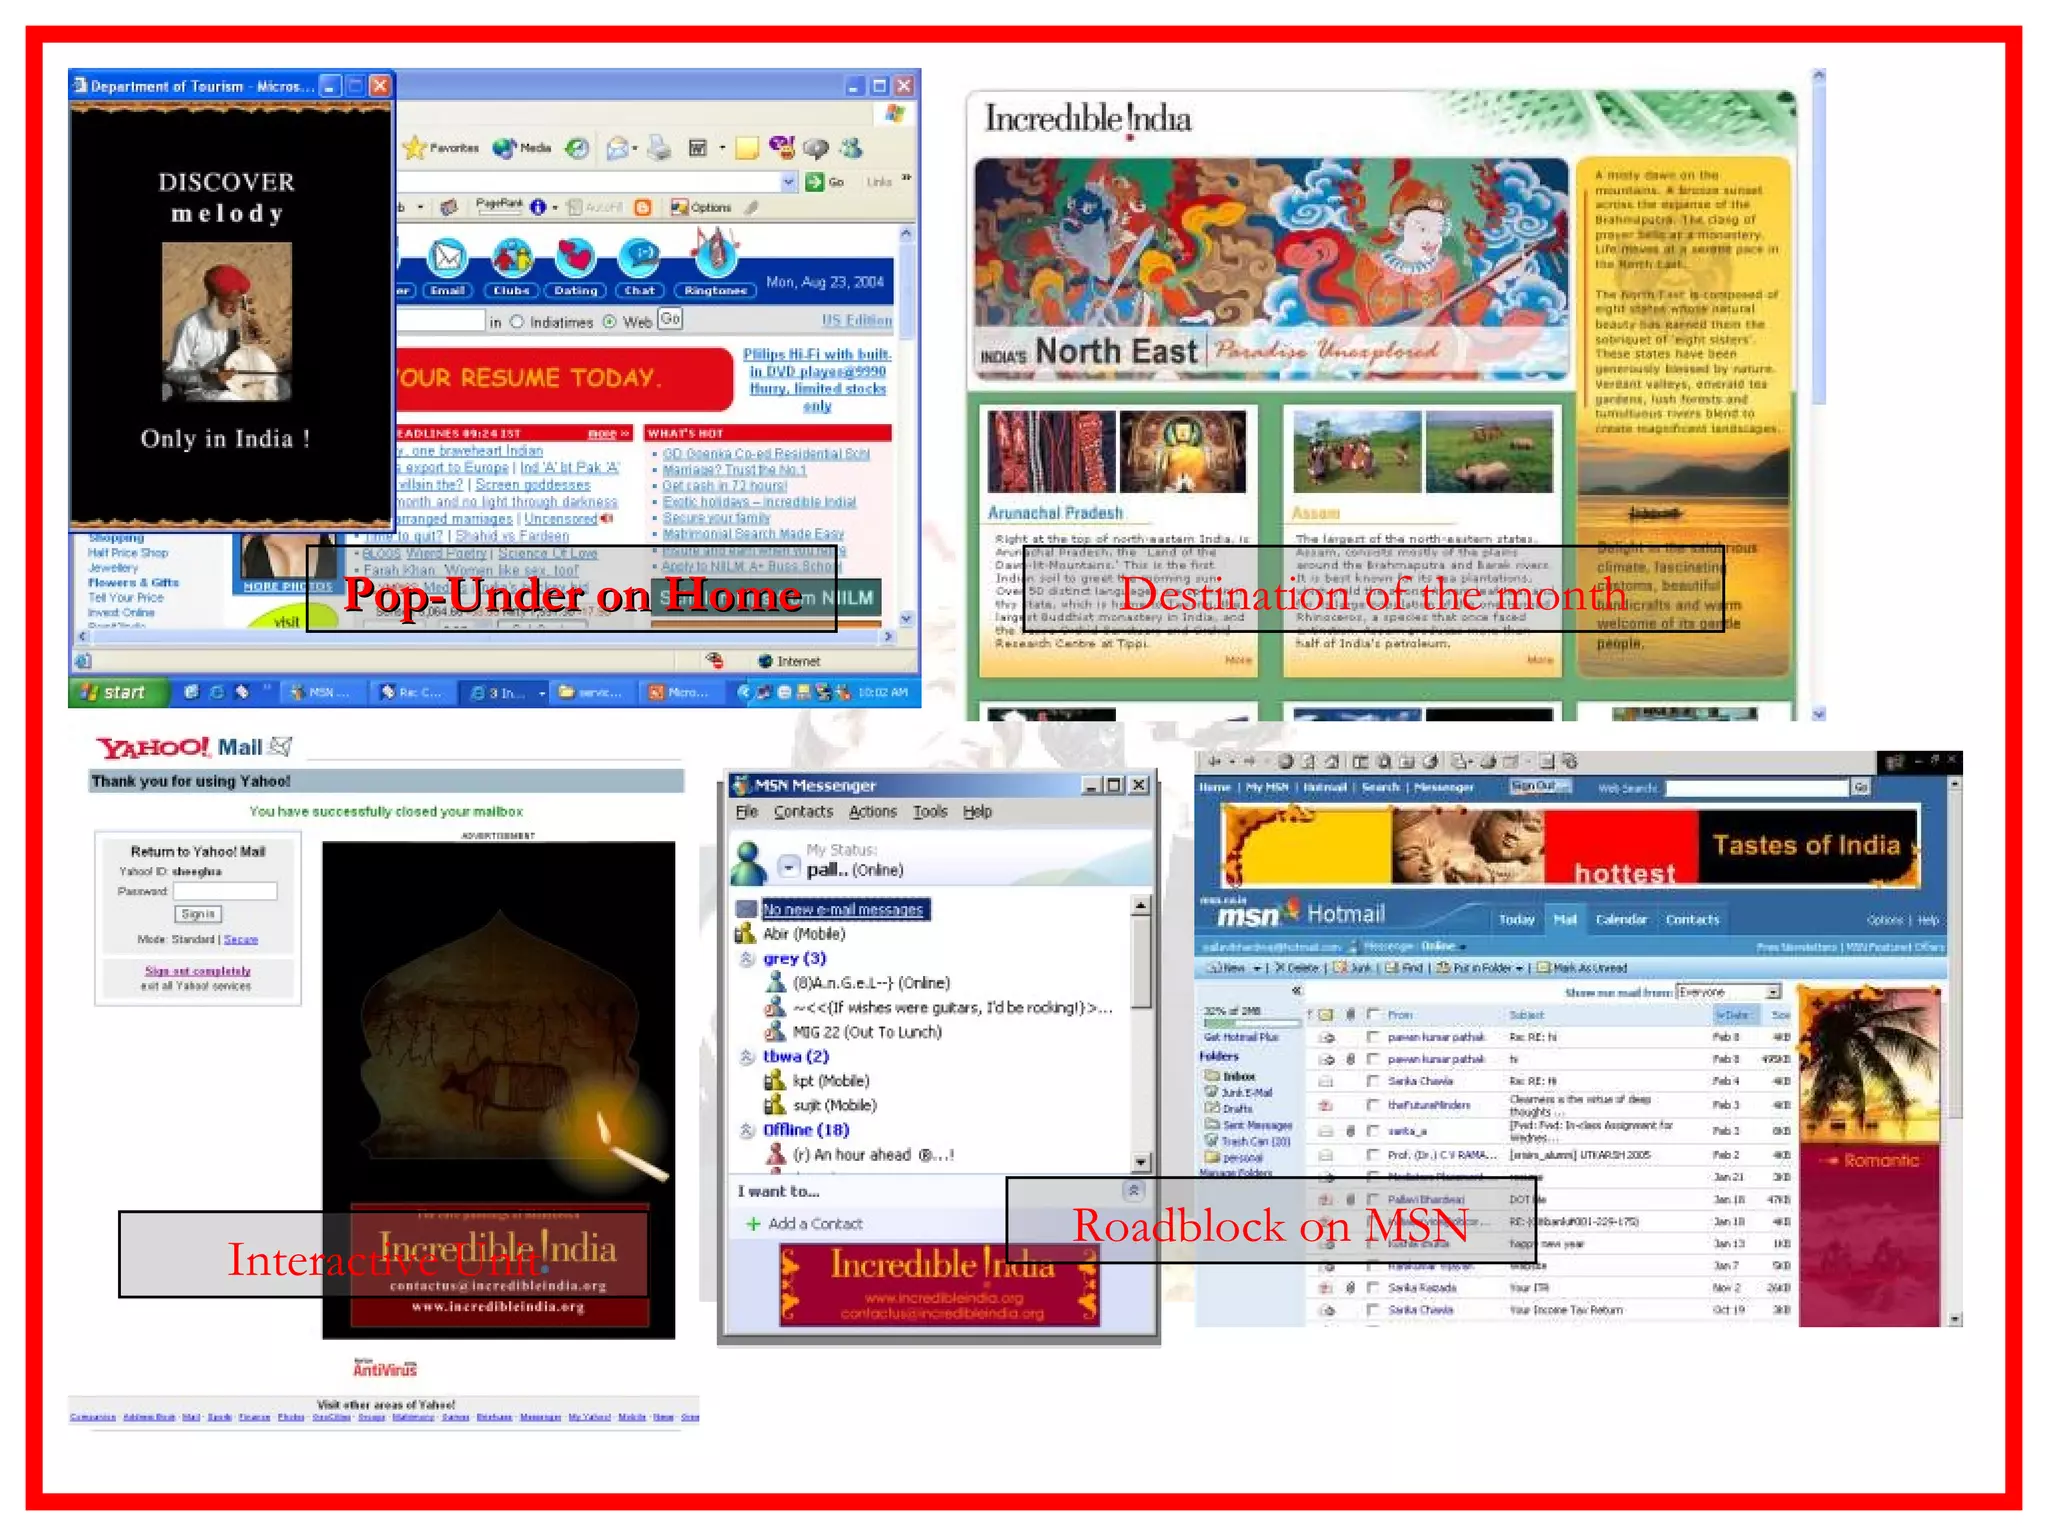Click the US Edition link on Indiatimes
This screenshot has width=2048, height=1536.
tap(856, 320)
